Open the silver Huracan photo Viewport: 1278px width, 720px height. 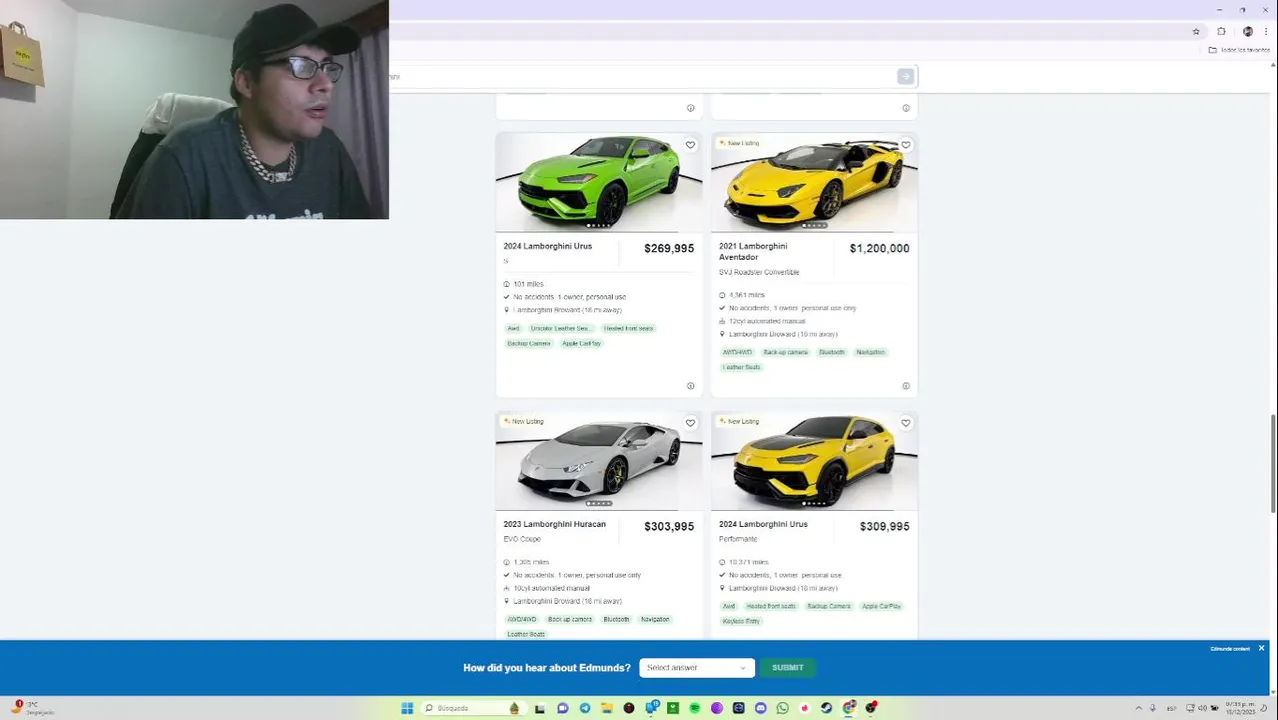point(599,460)
